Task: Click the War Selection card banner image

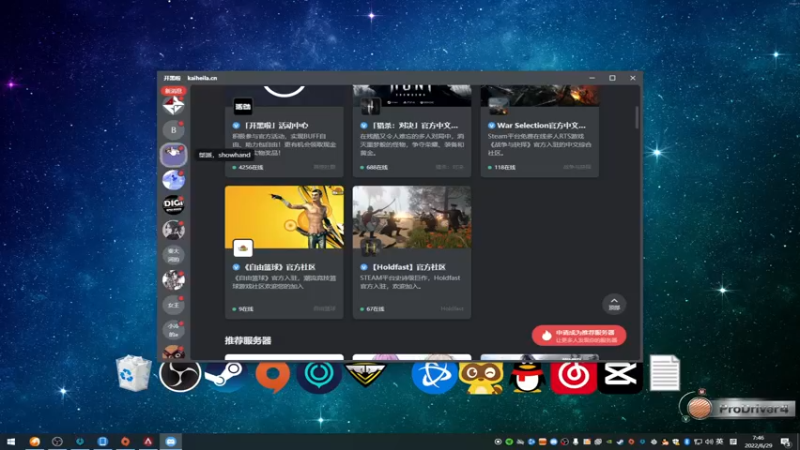Action: click(x=540, y=95)
